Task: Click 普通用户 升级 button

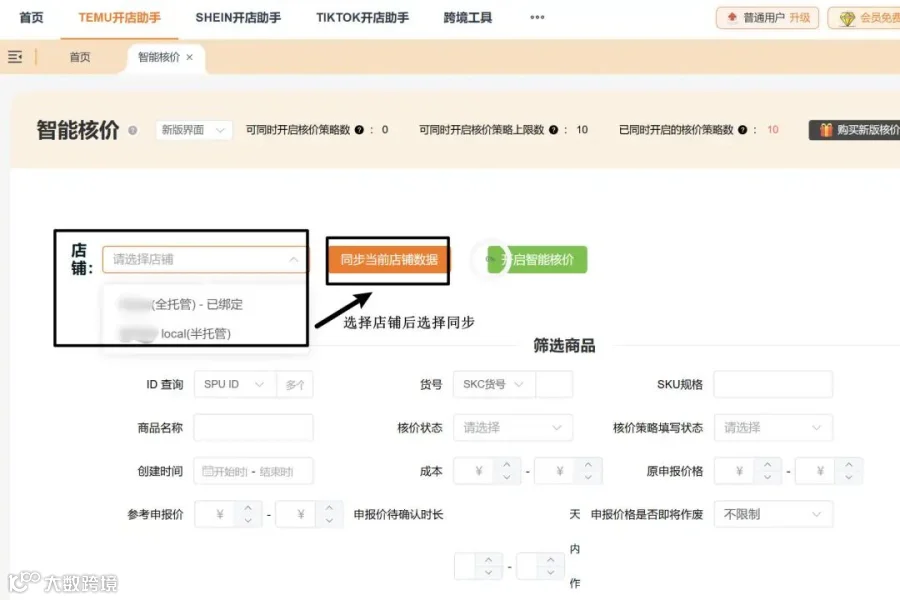Action: pos(767,18)
